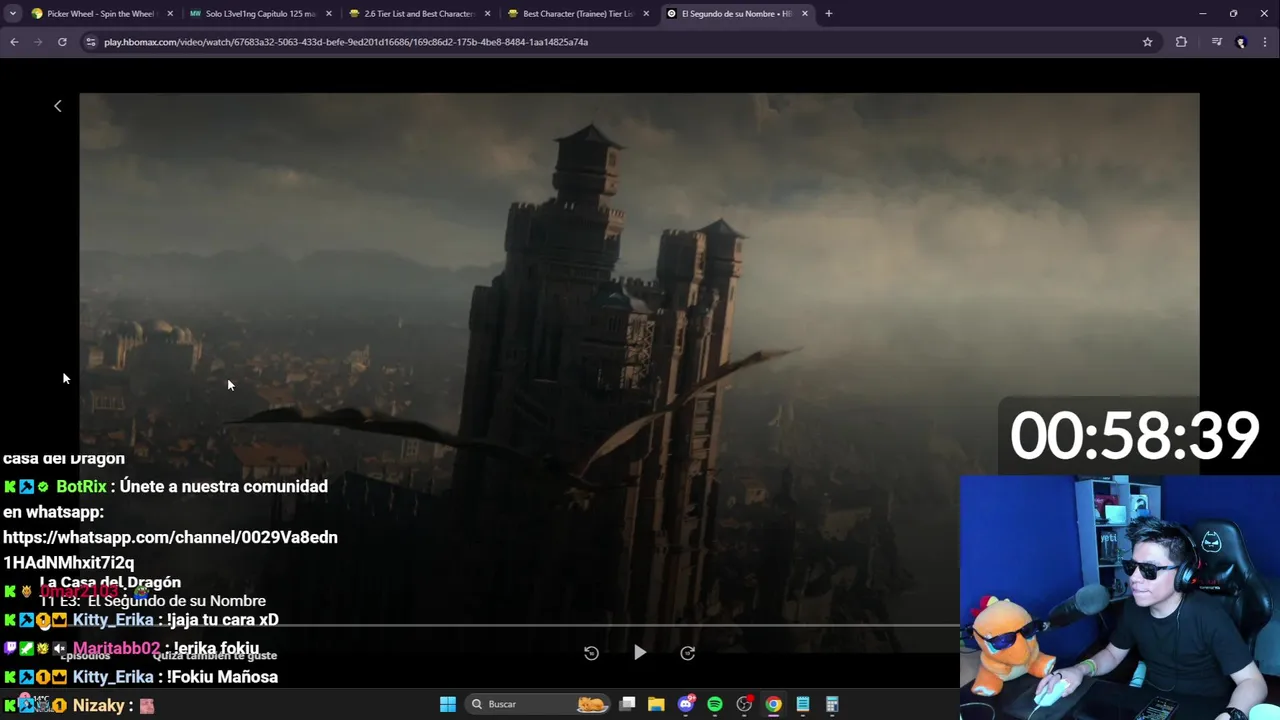Close the 2.6 Tier List tab
Screen dimensions: 1280x720
488,14
